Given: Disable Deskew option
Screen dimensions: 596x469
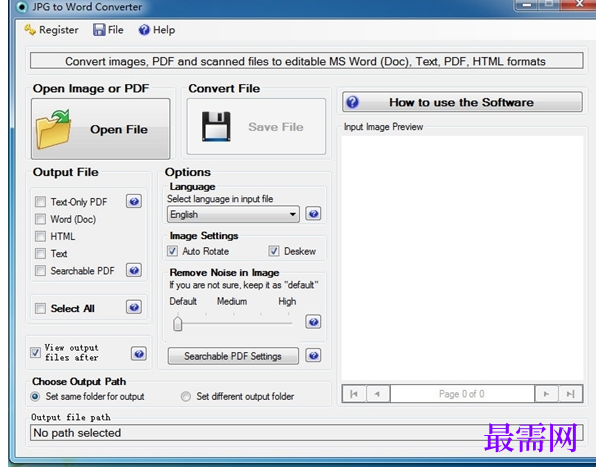Looking at the screenshot, I should pyautogui.click(x=274, y=251).
